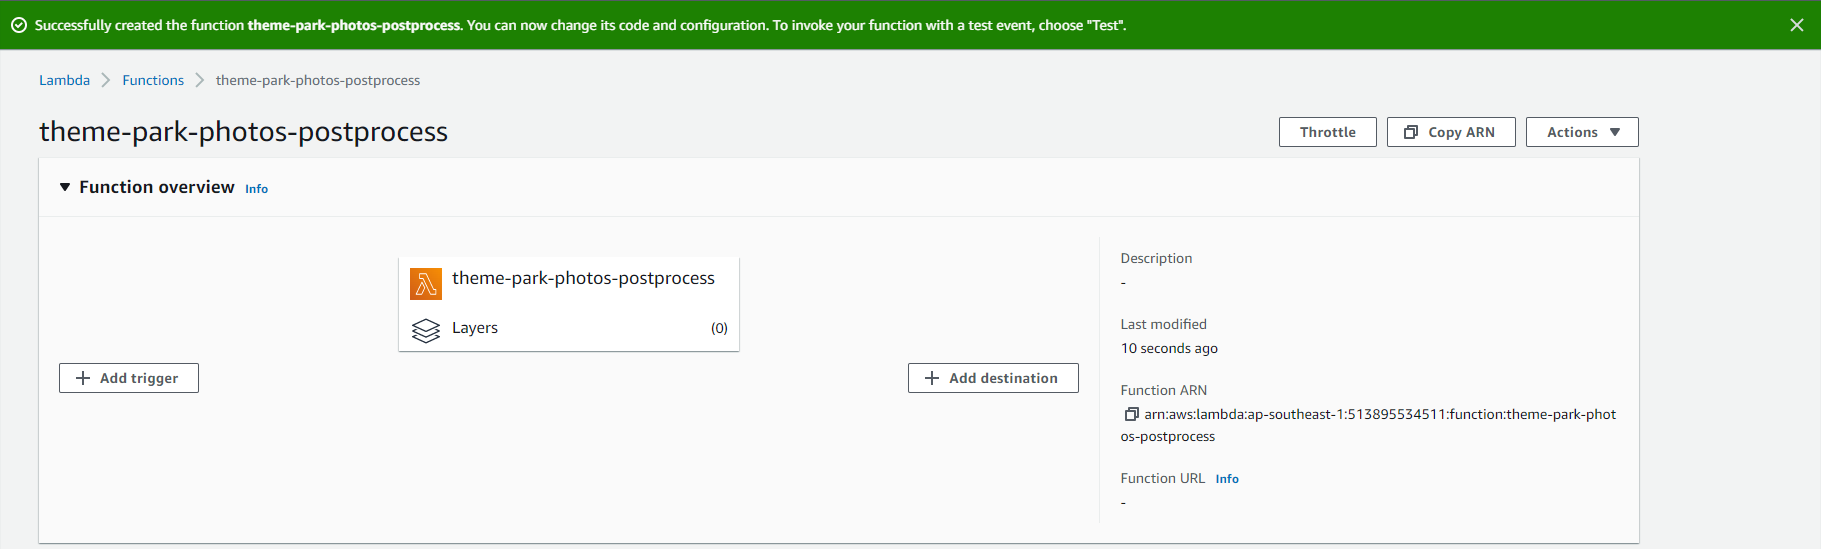This screenshot has width=1821, height=549.
Task: Click the 'Last modified' label
Action: click(1163, 324)
